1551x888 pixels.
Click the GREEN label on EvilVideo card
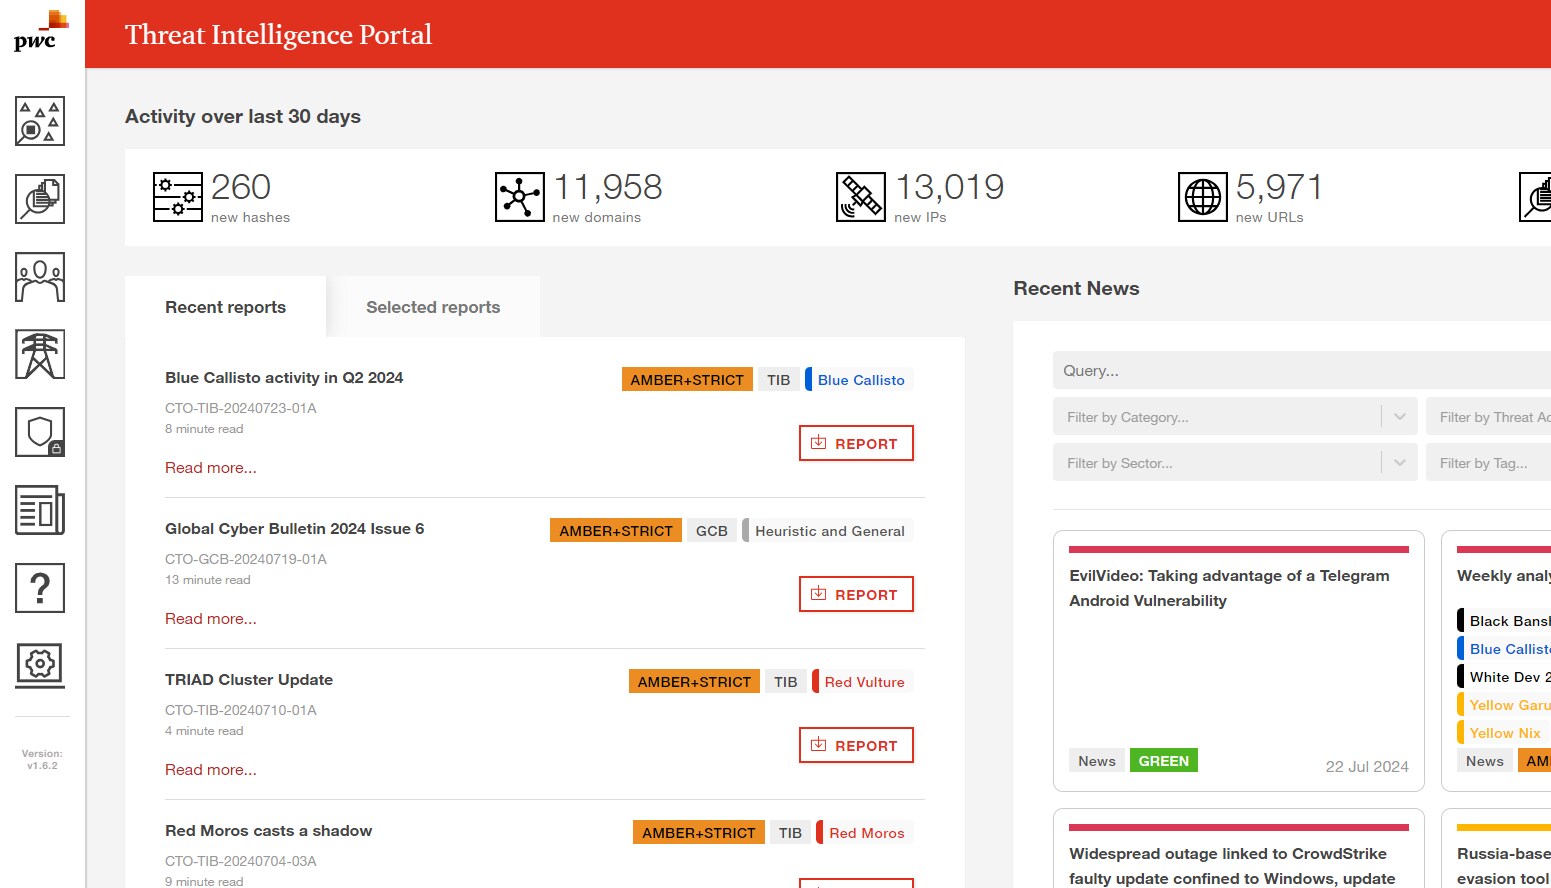pos(1164,761)
